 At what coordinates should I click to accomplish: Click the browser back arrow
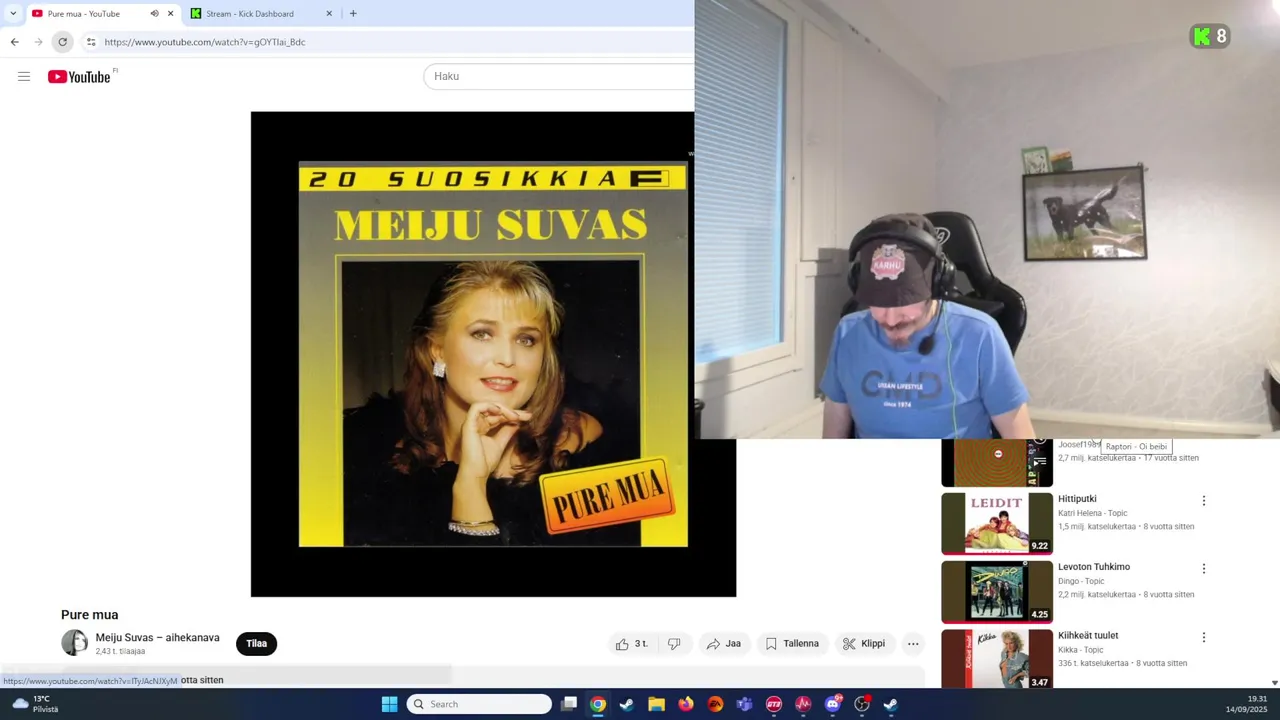pos(14,42)
